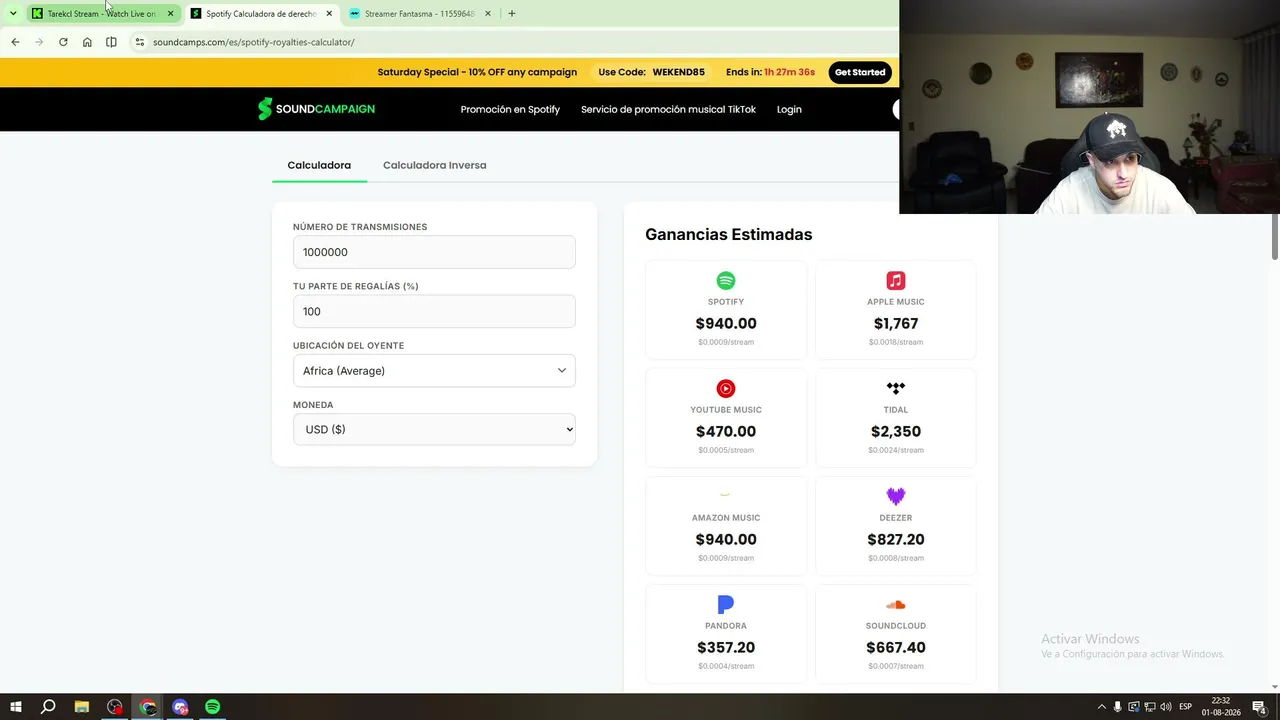The height and width of the screenshot is (720, 1280).
Task: Click the Spotify $940.00 earnings amount
Action: 726,324
